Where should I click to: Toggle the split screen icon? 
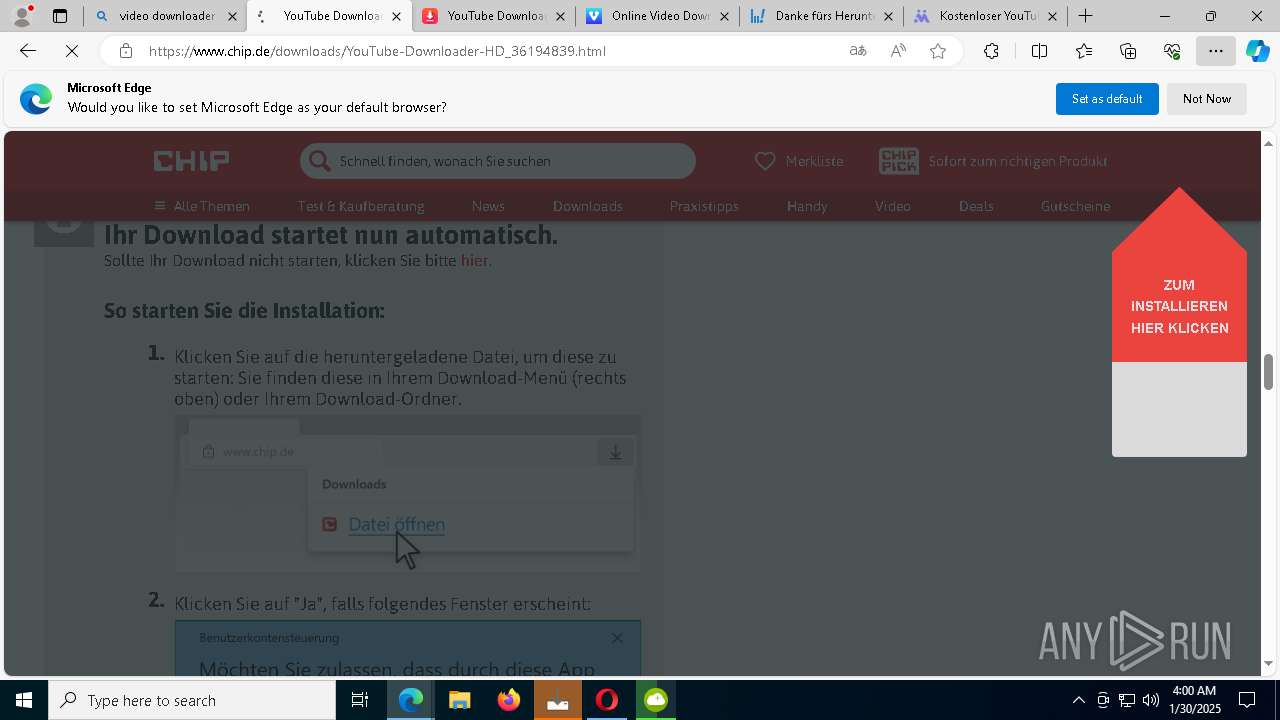1039,51
